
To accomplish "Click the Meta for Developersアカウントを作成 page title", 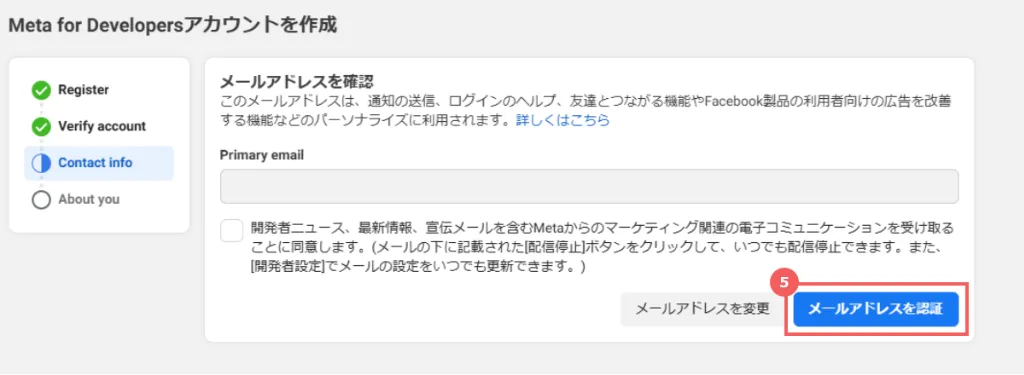I will tap(172, 25).
